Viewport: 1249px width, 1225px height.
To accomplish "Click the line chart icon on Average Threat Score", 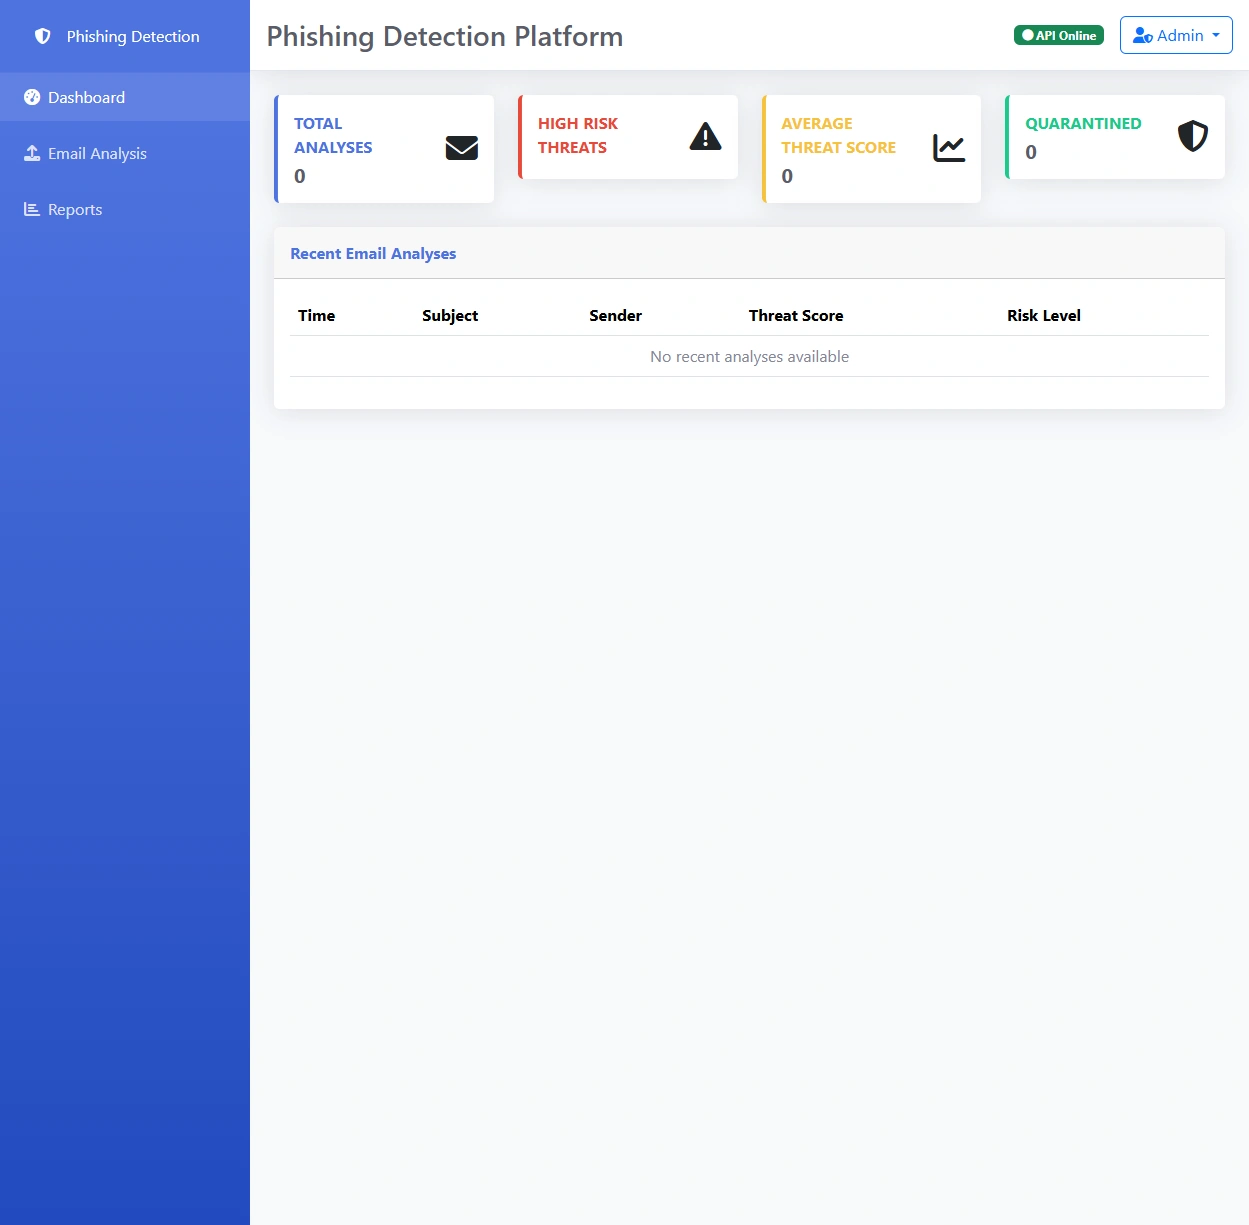I will pos(949,148).
